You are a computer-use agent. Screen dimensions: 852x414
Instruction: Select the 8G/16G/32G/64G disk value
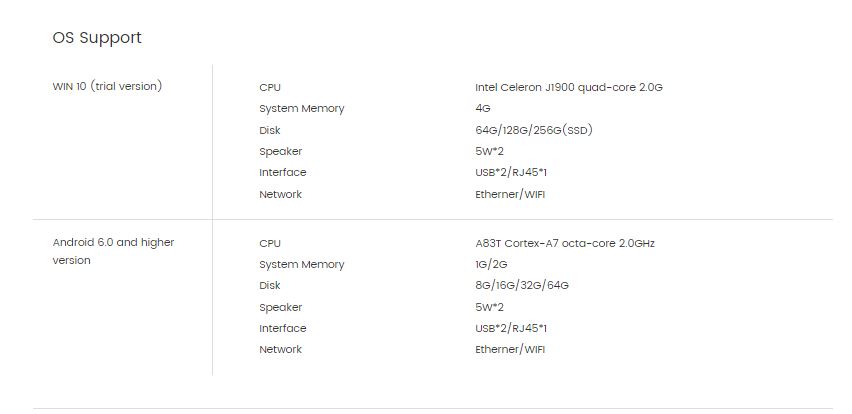522,286
